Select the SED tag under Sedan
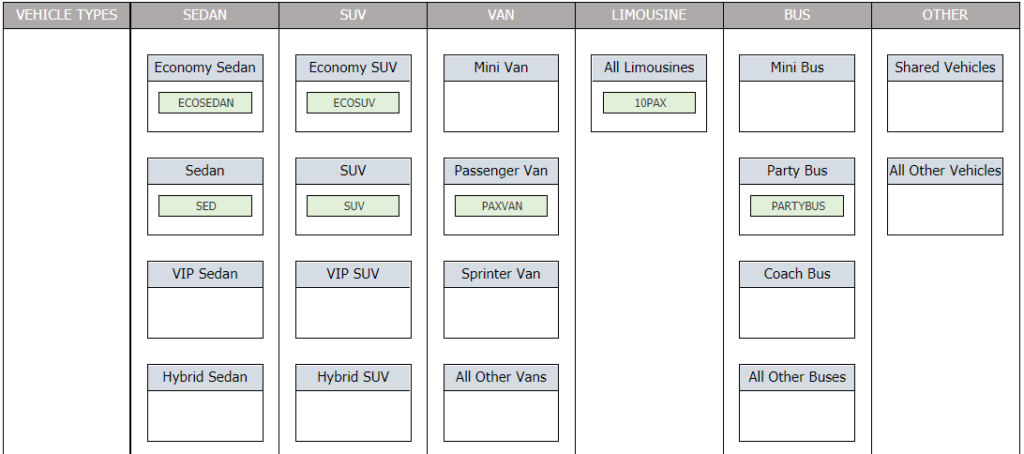Image resolution: width=1024 pixels, height=454 pixels. point(205,206)
